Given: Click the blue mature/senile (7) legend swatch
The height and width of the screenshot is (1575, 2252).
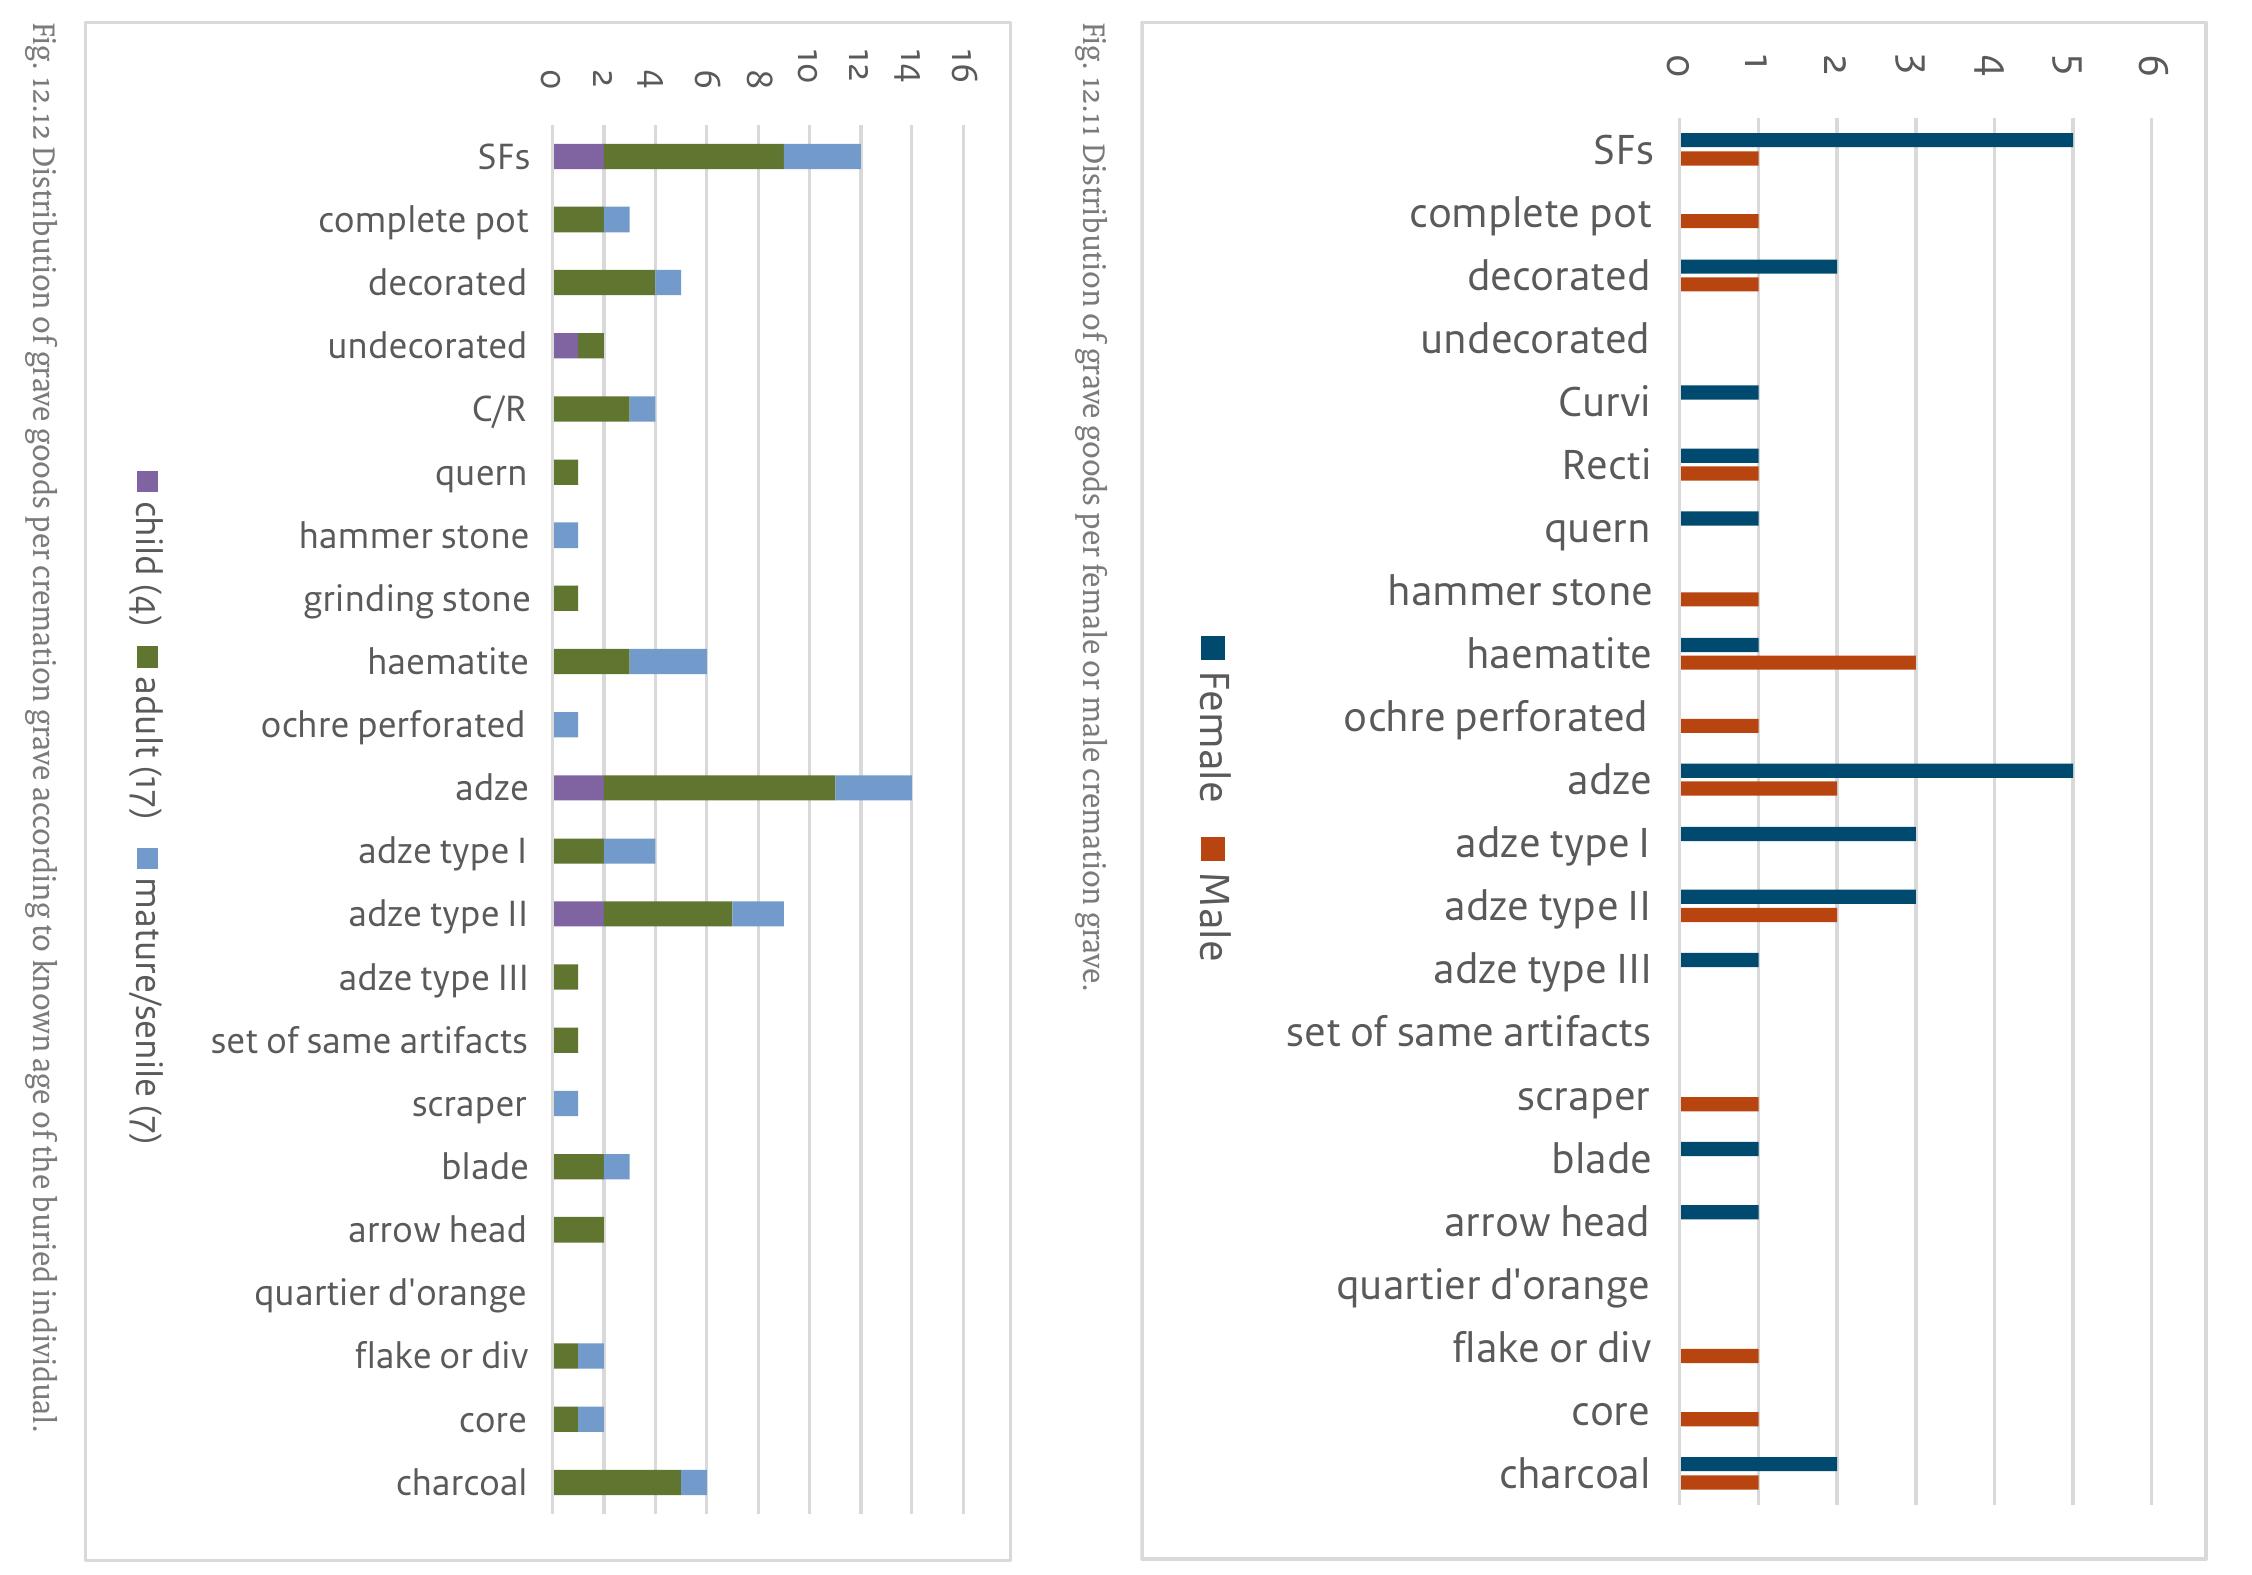Looking at the screenshot, I should (147, 858).
